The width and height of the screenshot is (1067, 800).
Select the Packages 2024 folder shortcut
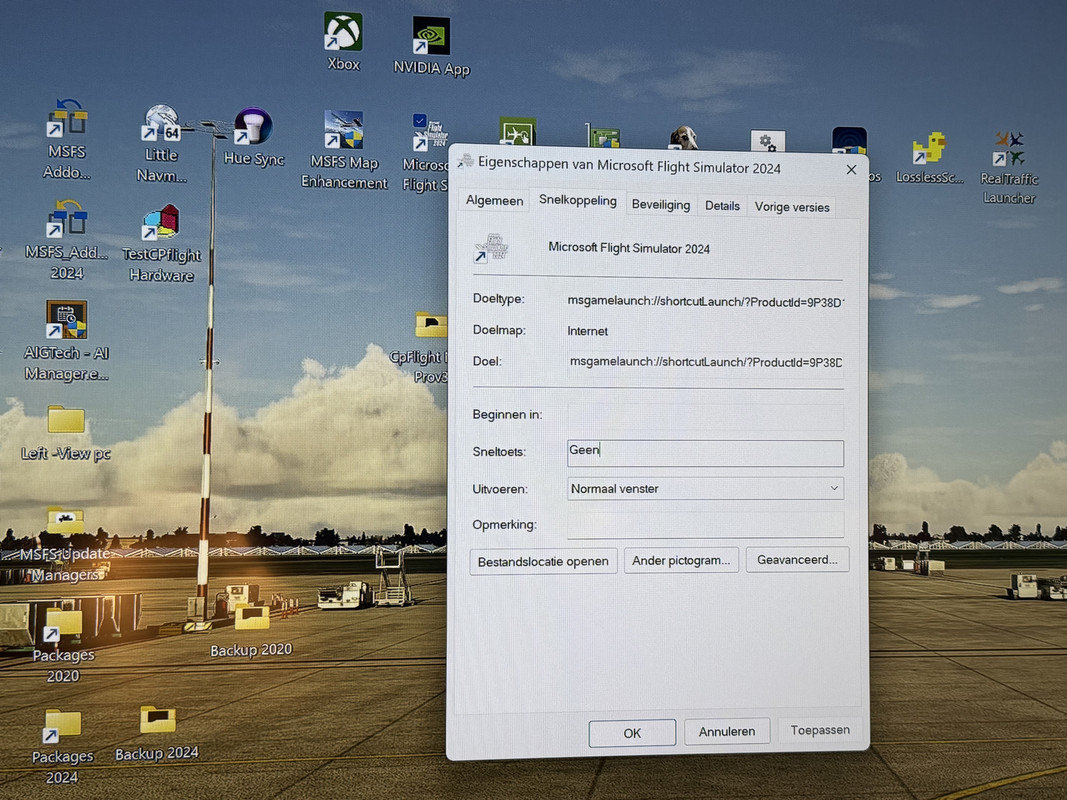tap(63, 746)
